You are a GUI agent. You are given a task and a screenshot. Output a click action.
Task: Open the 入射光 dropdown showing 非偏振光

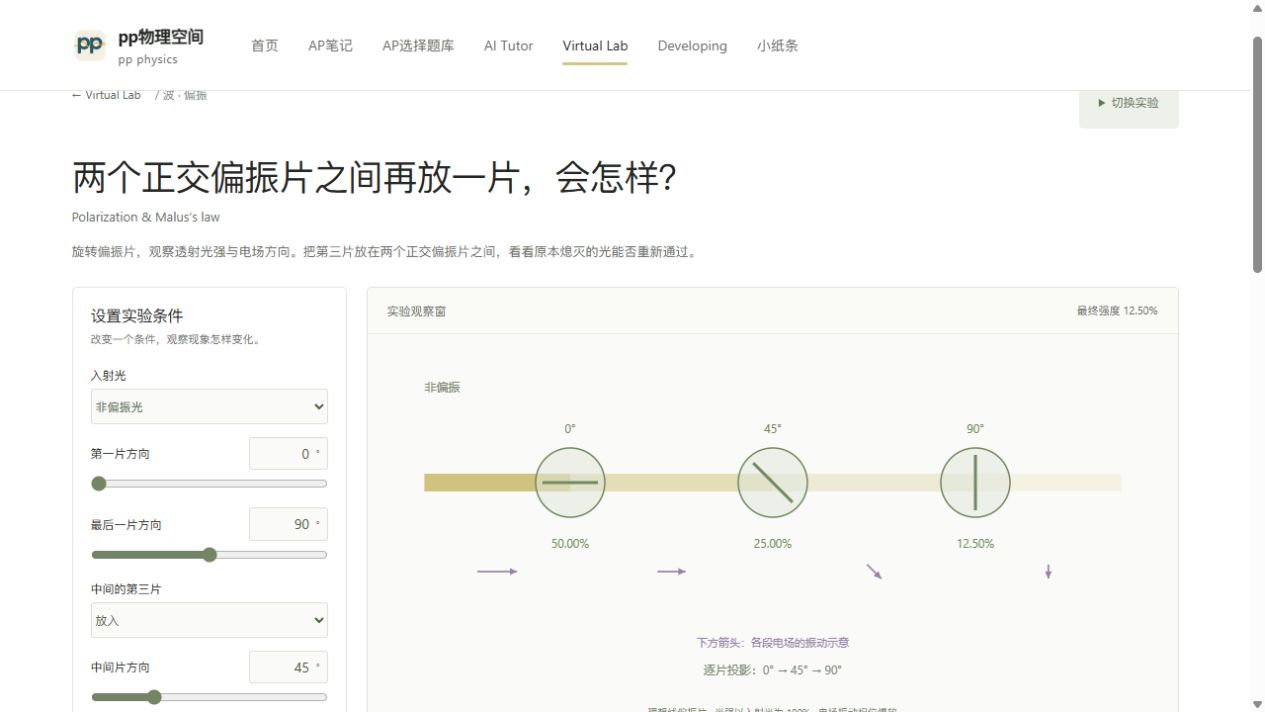coord(209,407)
